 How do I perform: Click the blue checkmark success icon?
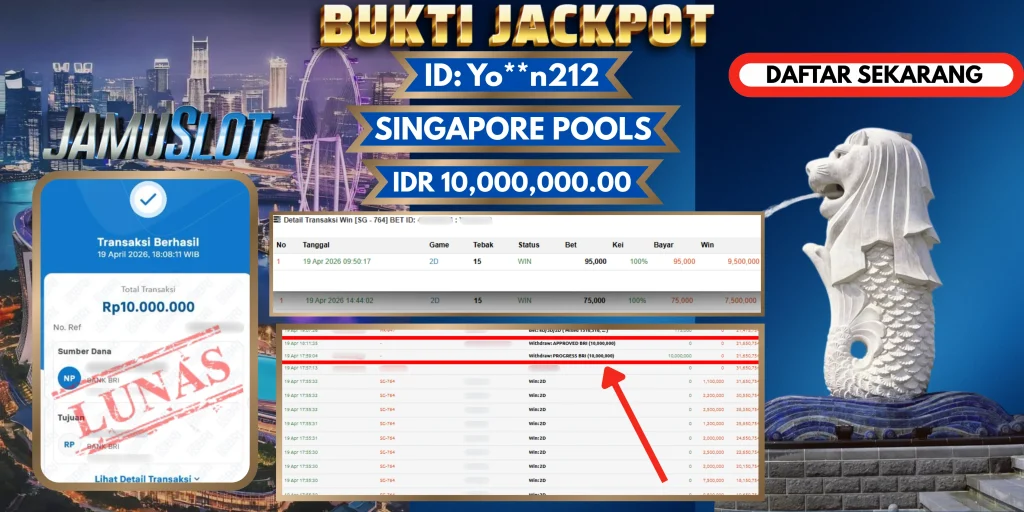tap(148, 200)
